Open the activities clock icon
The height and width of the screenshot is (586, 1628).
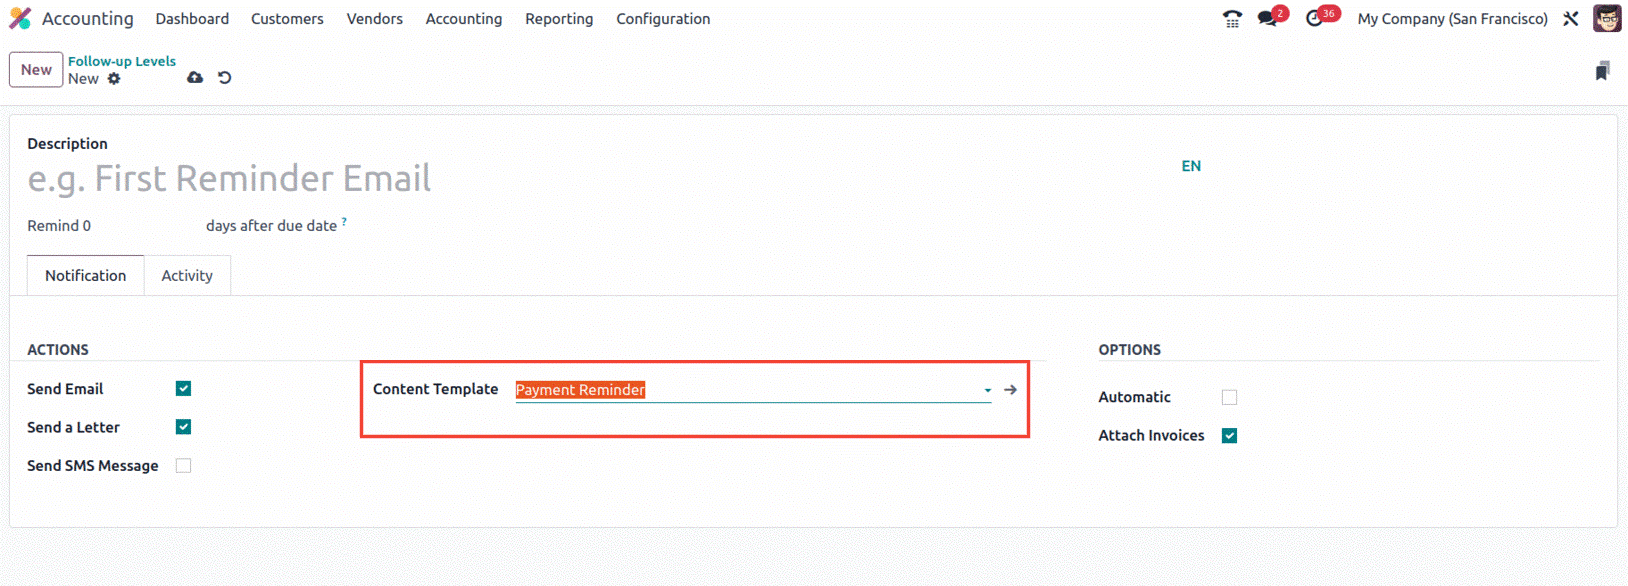tap(1314, 19)
